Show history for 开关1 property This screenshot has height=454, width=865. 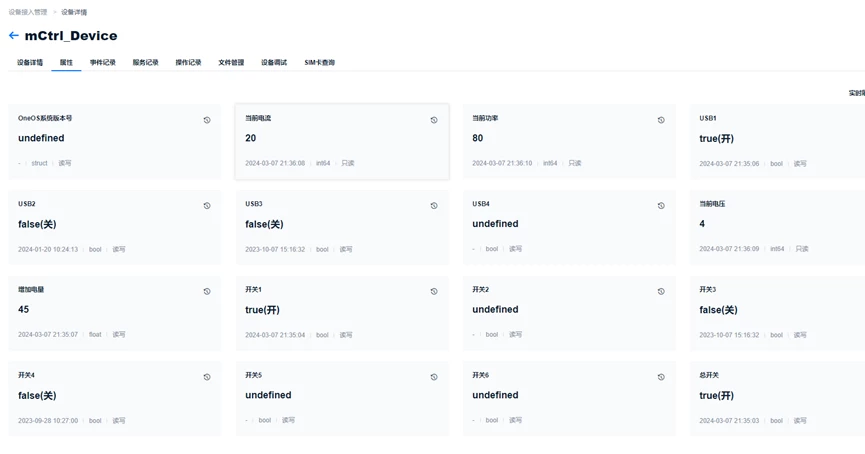point(434,292)
